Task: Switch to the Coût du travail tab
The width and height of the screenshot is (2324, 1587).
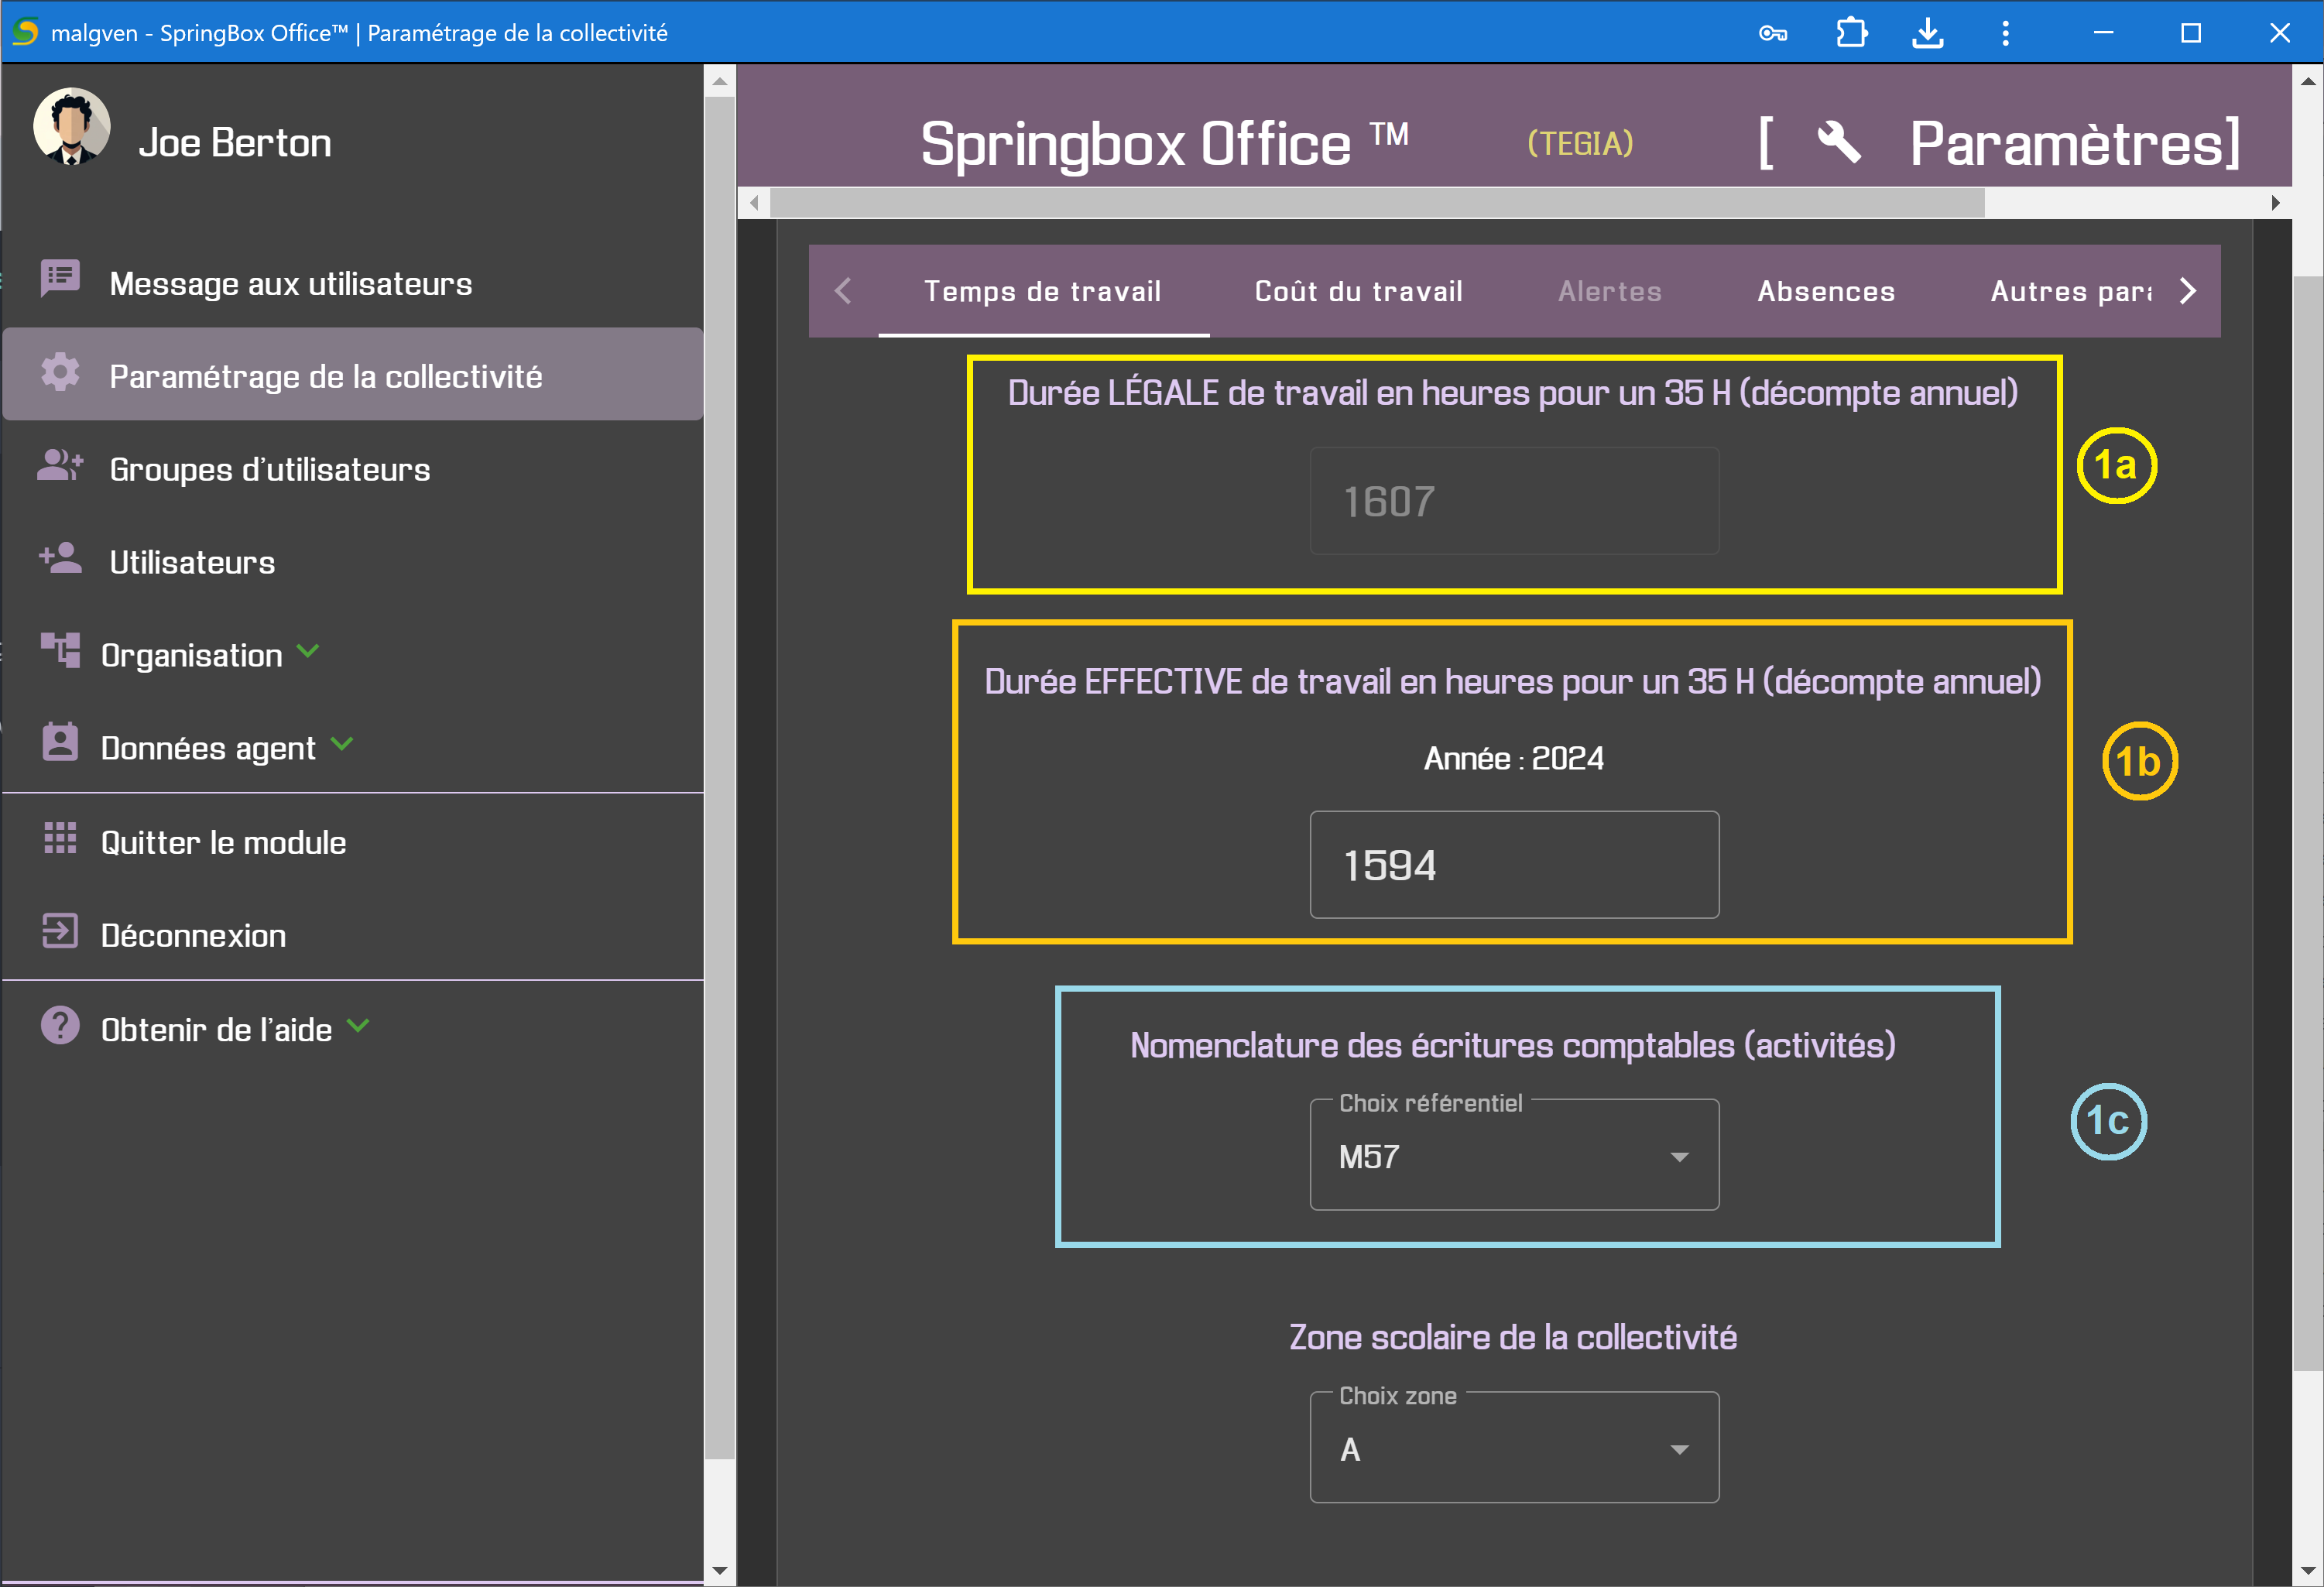Action: tap(1359, 291)
